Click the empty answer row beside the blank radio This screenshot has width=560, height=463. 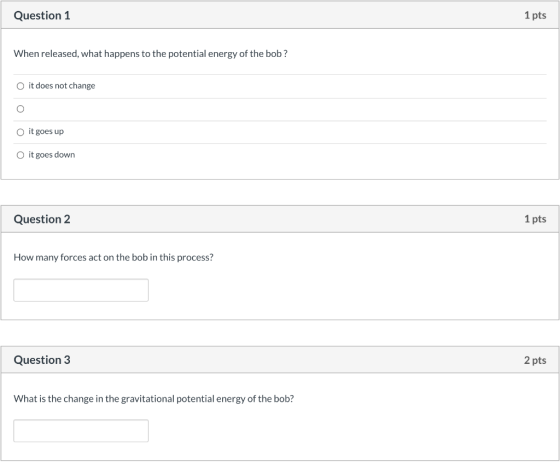(280, 110)
